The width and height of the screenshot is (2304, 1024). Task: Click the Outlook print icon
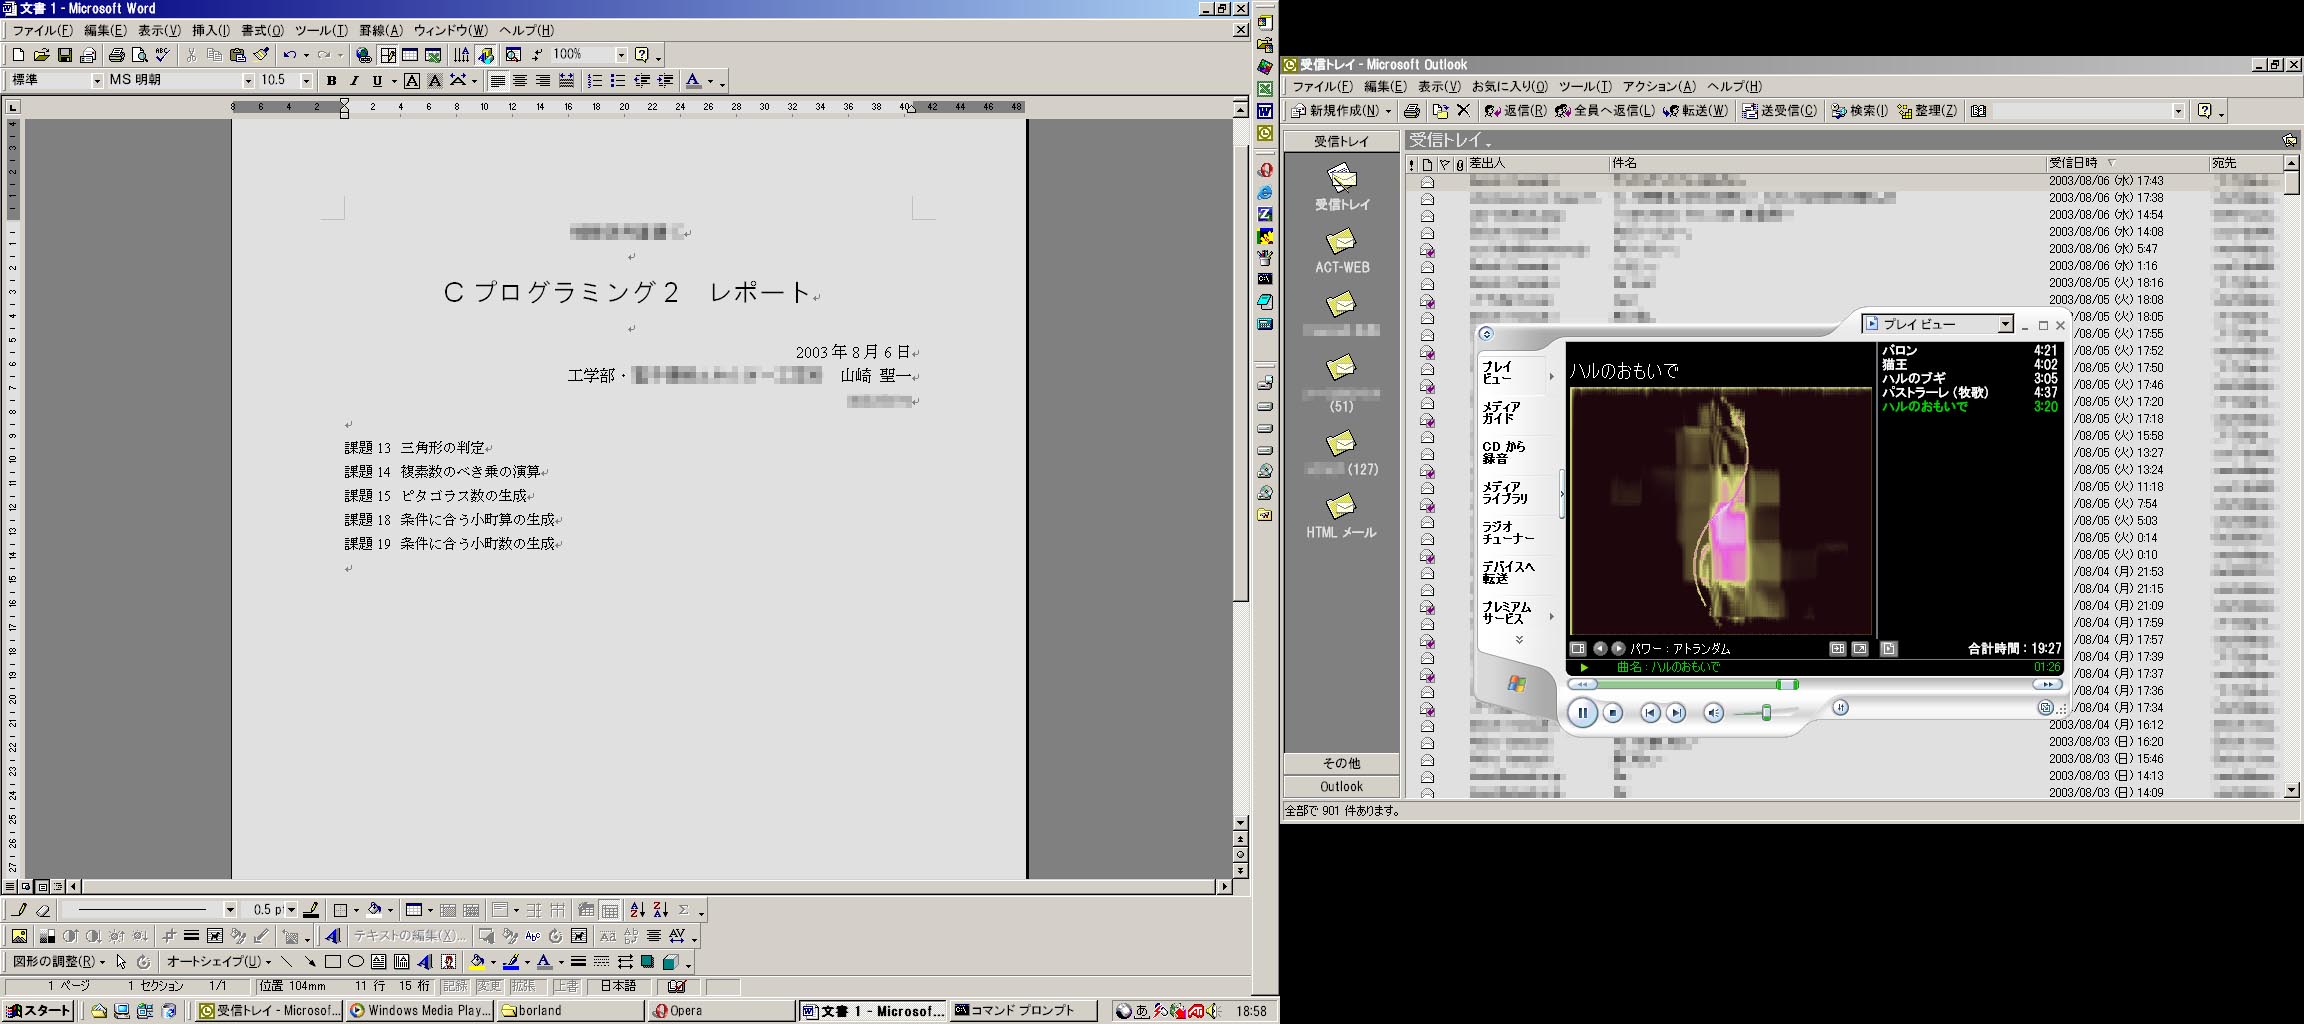[1412, 111]
